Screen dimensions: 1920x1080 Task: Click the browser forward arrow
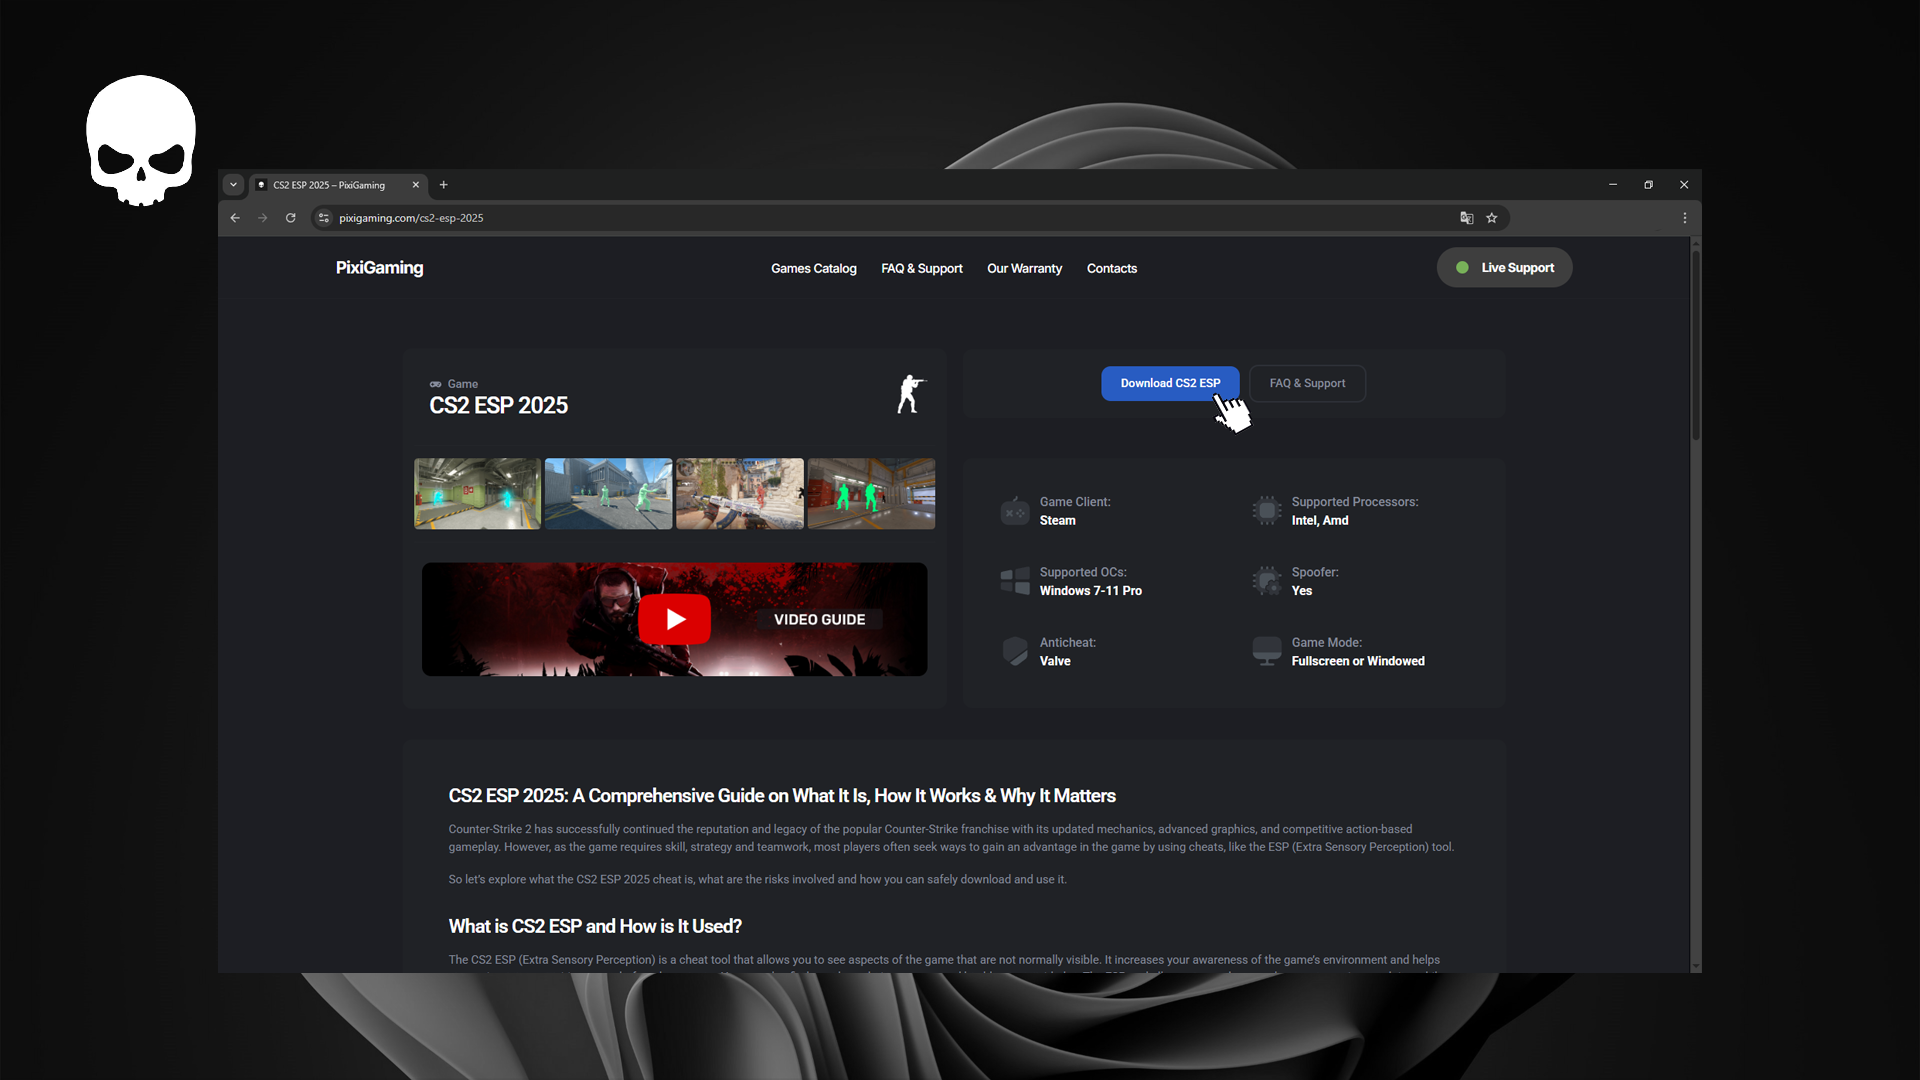(263, 218)
